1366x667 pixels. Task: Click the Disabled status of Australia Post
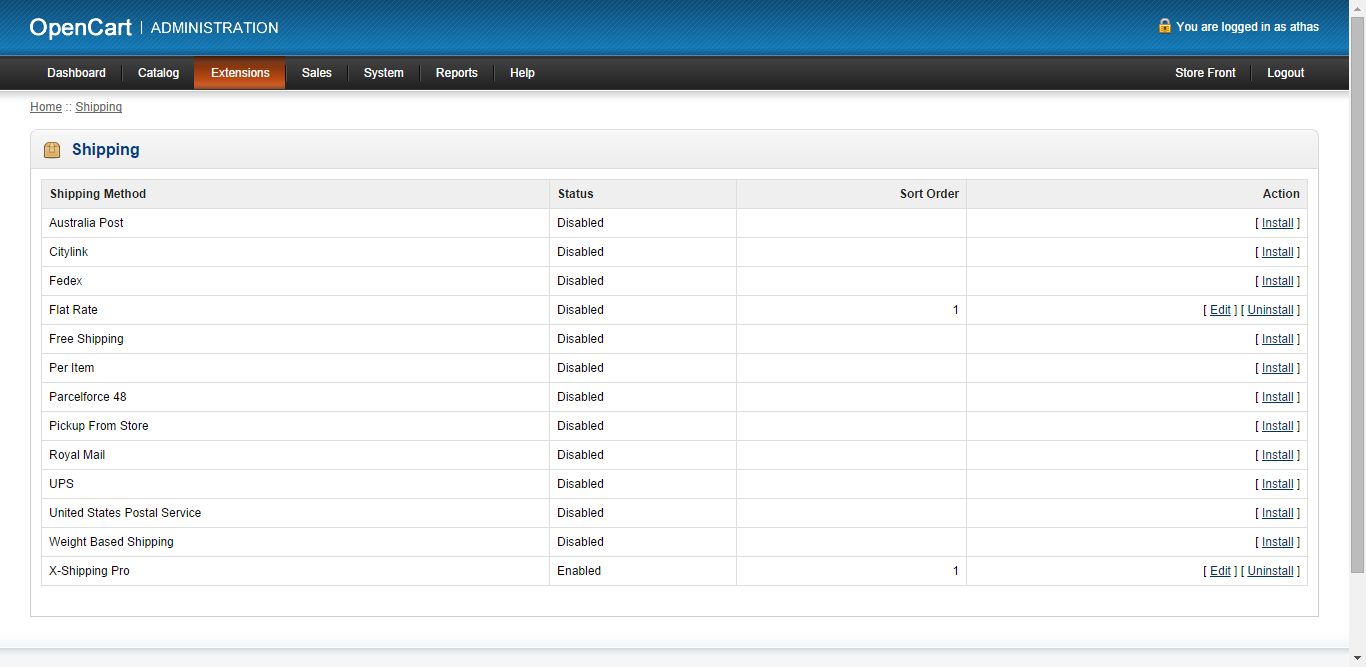[580, 223]
